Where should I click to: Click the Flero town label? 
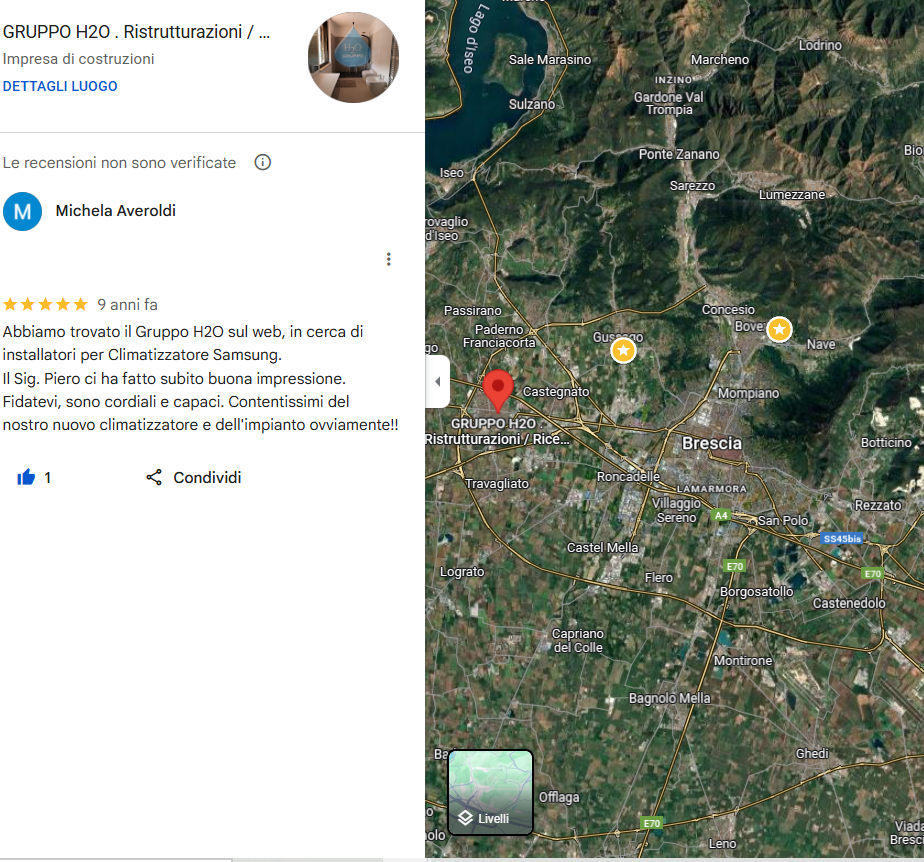(658, 577)
